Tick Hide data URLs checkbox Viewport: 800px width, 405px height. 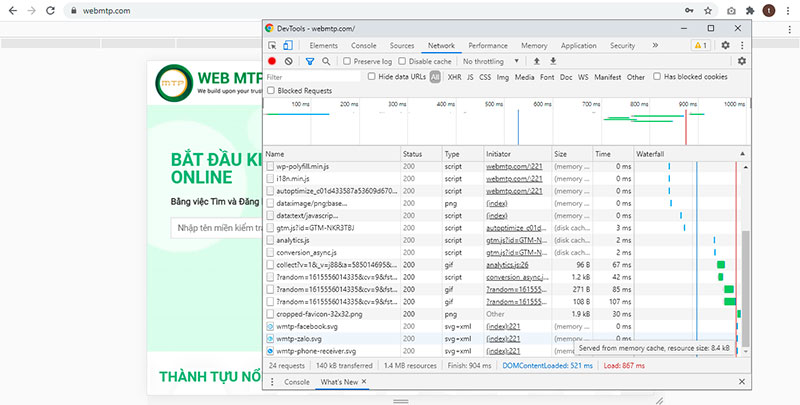pos(372,77)
